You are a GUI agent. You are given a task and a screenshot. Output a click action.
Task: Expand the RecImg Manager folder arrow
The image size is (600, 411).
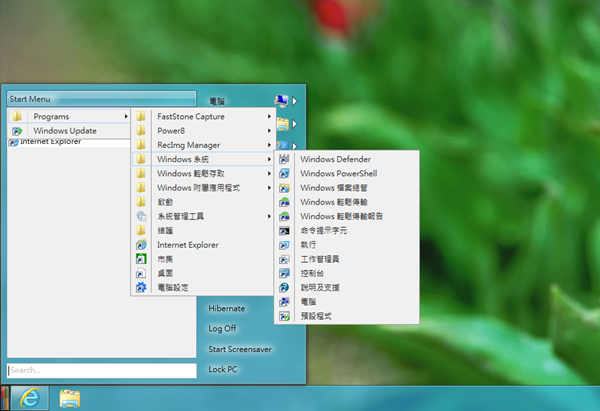269,145
